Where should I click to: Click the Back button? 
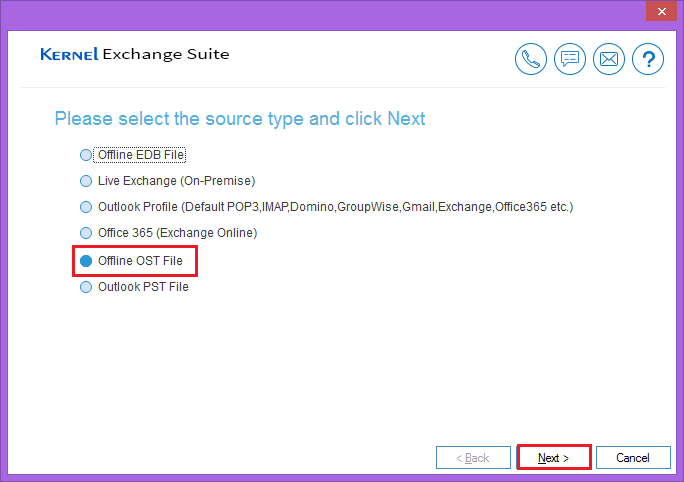473,458
